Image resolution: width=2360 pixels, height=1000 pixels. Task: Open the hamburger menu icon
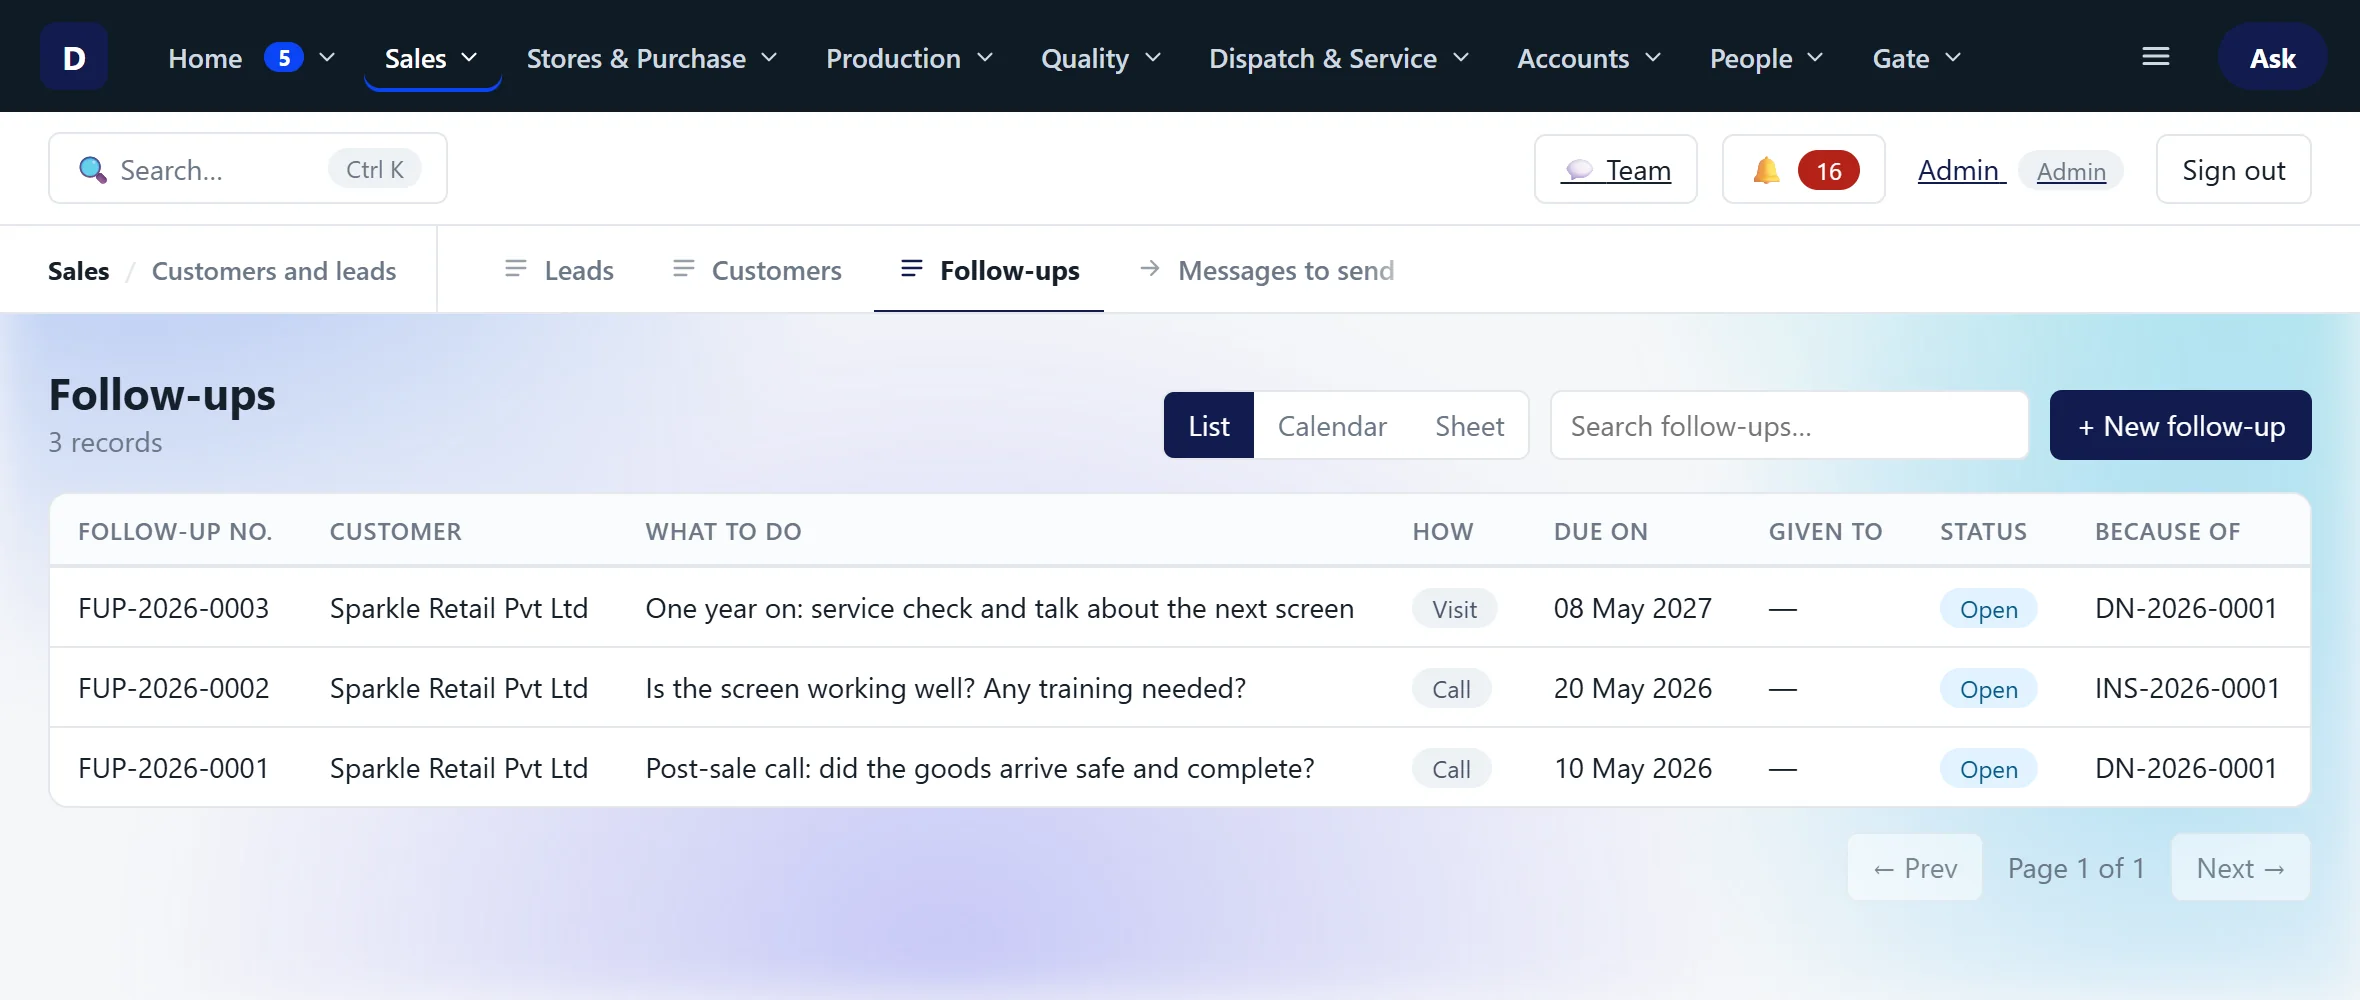click(x=2155, y=57)
